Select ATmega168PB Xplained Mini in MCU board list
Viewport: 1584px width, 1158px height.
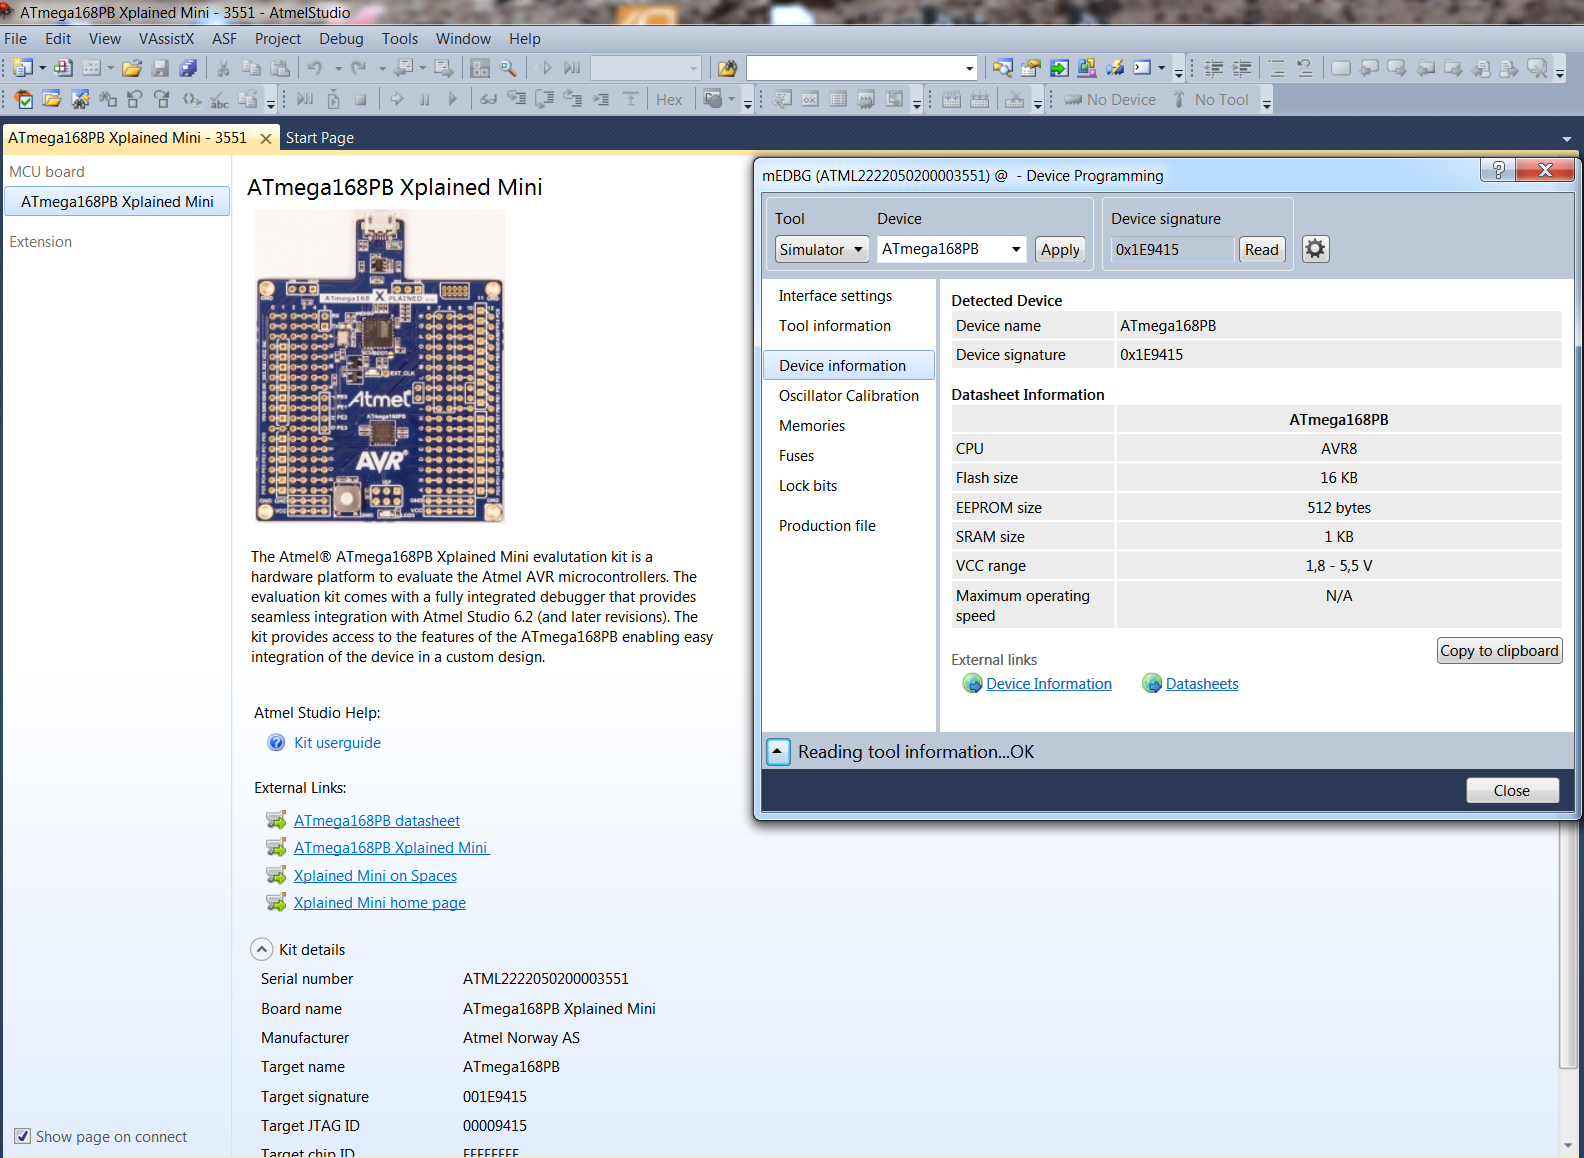tap(117, 202)
